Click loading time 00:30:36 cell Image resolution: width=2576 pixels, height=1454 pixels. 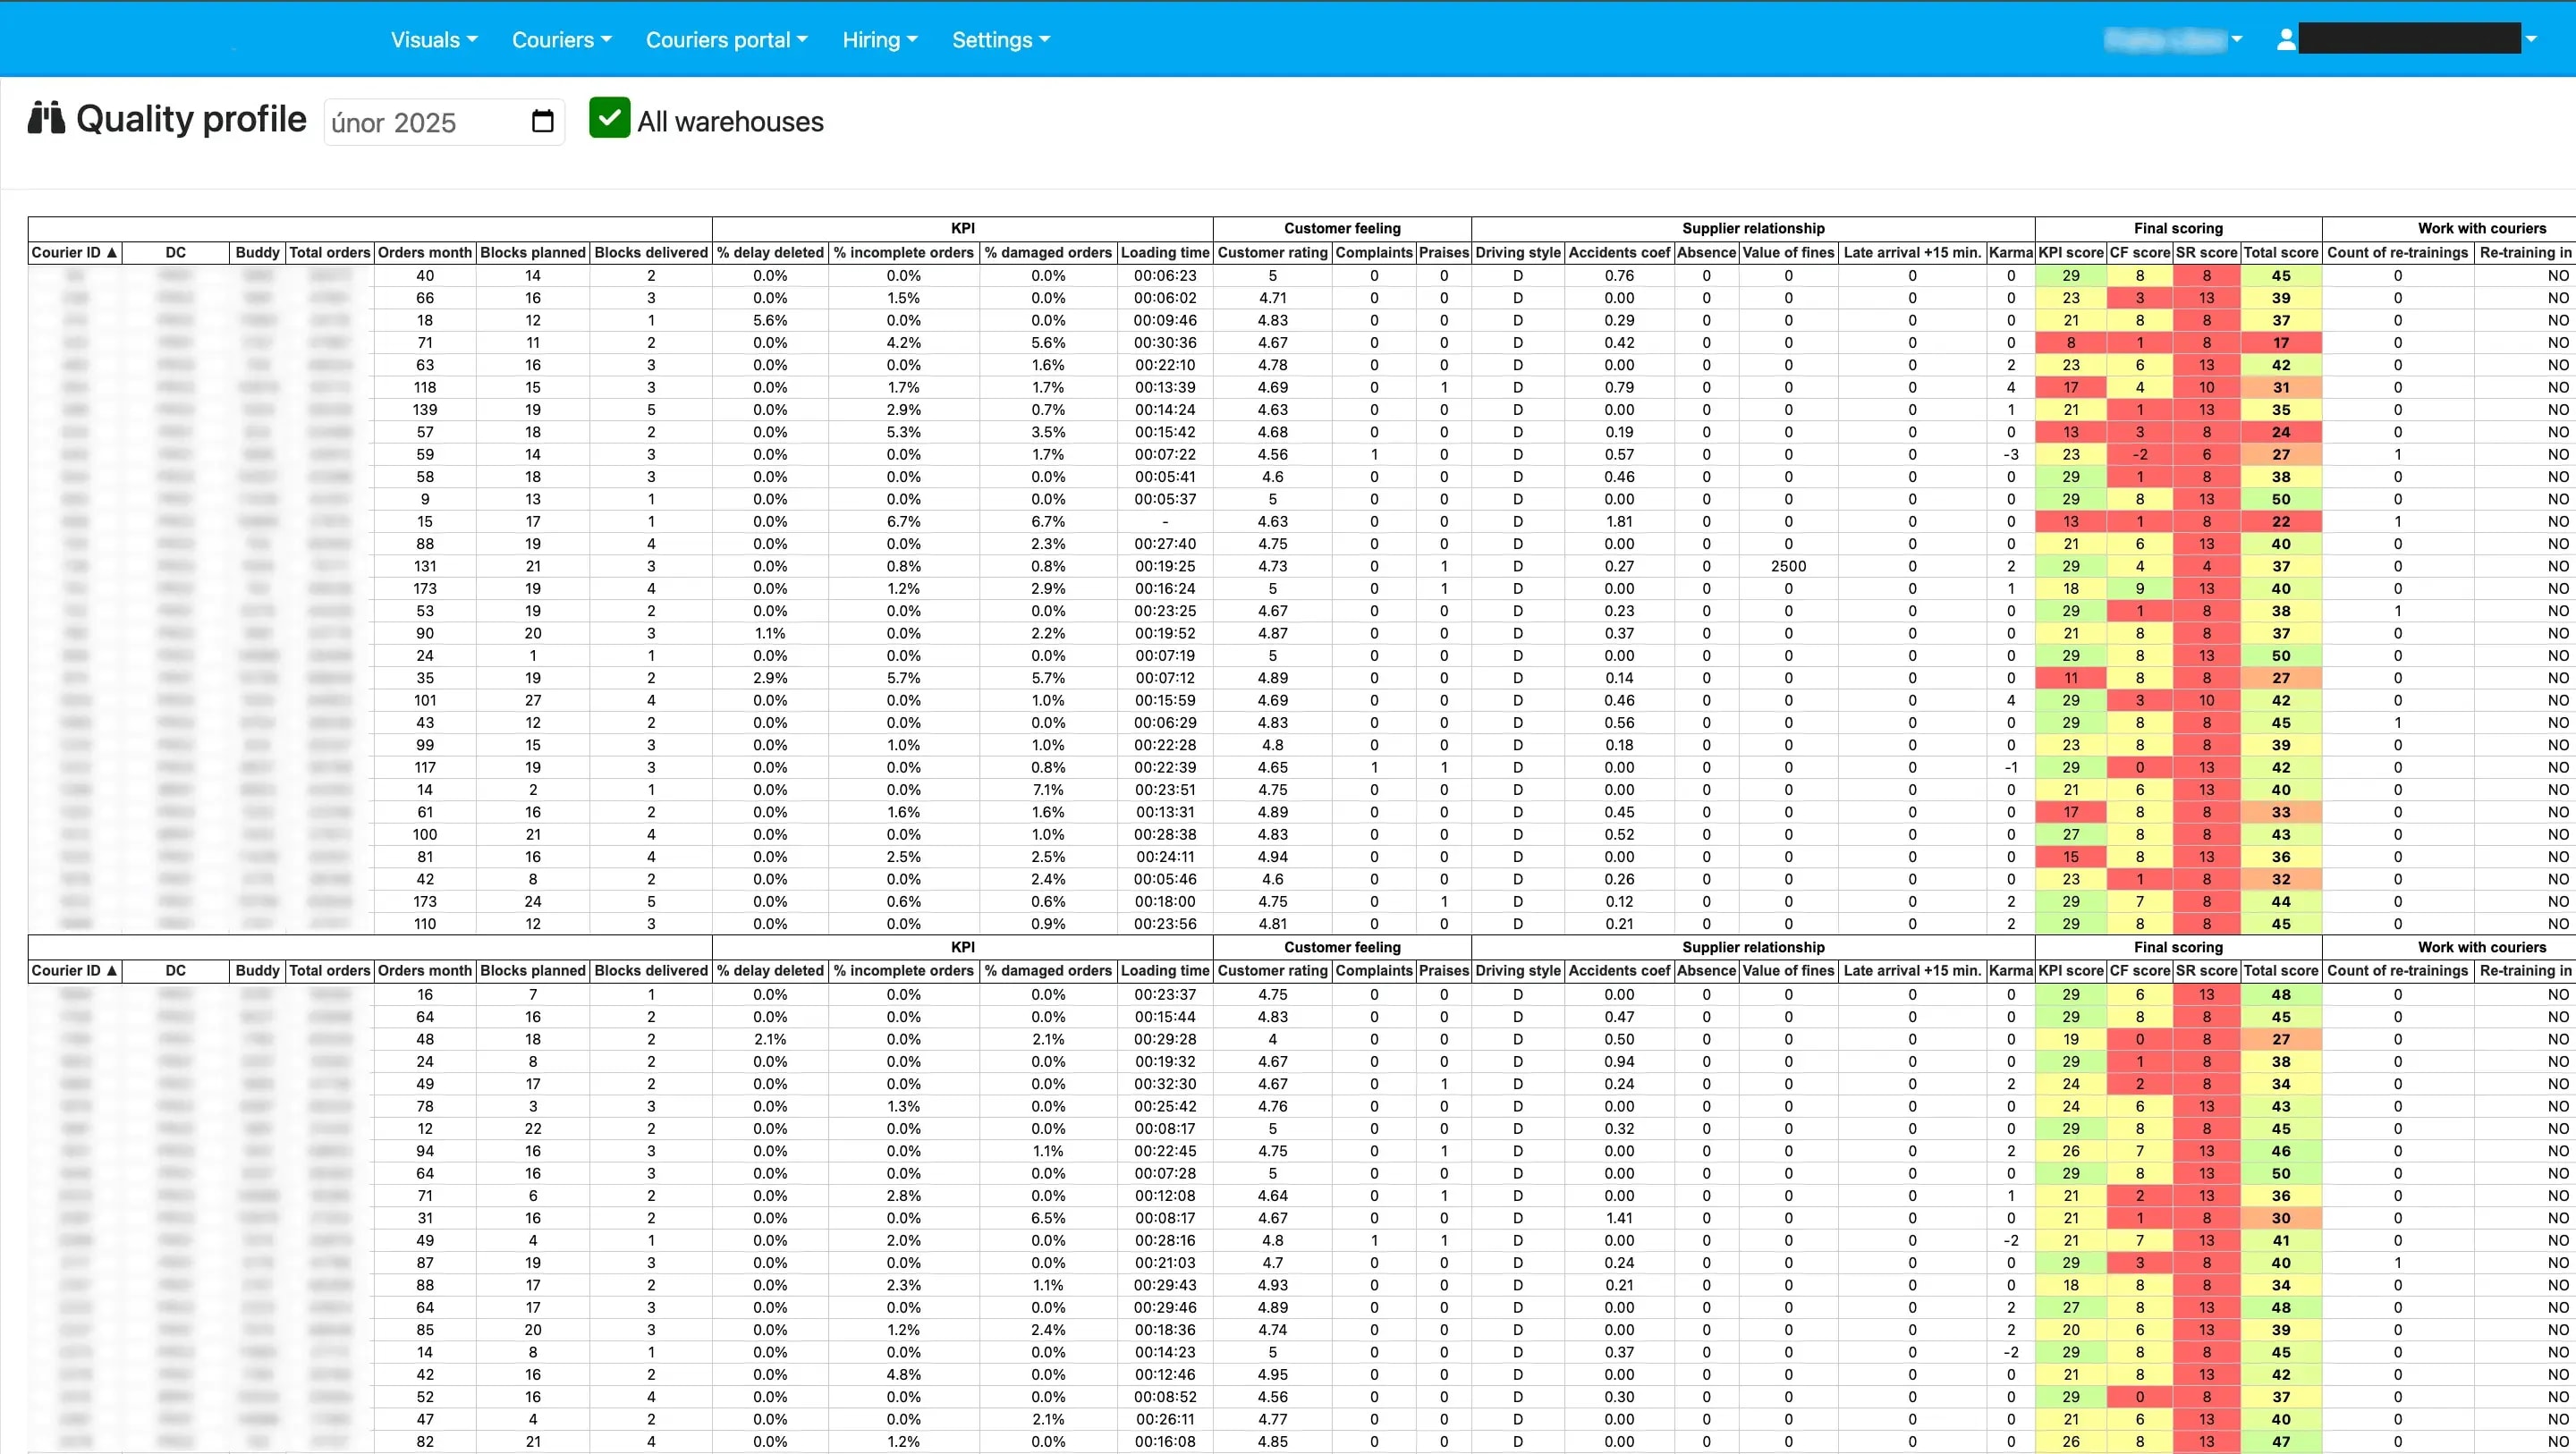click(x=1165, y=343)
